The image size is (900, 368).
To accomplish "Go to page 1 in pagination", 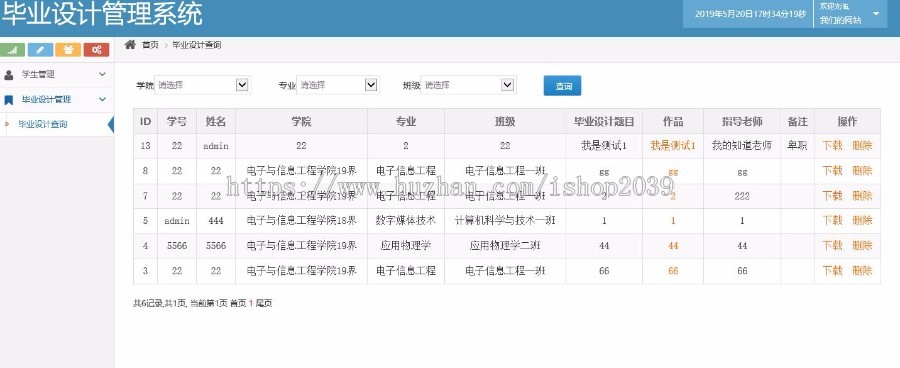I will (251, 303).
